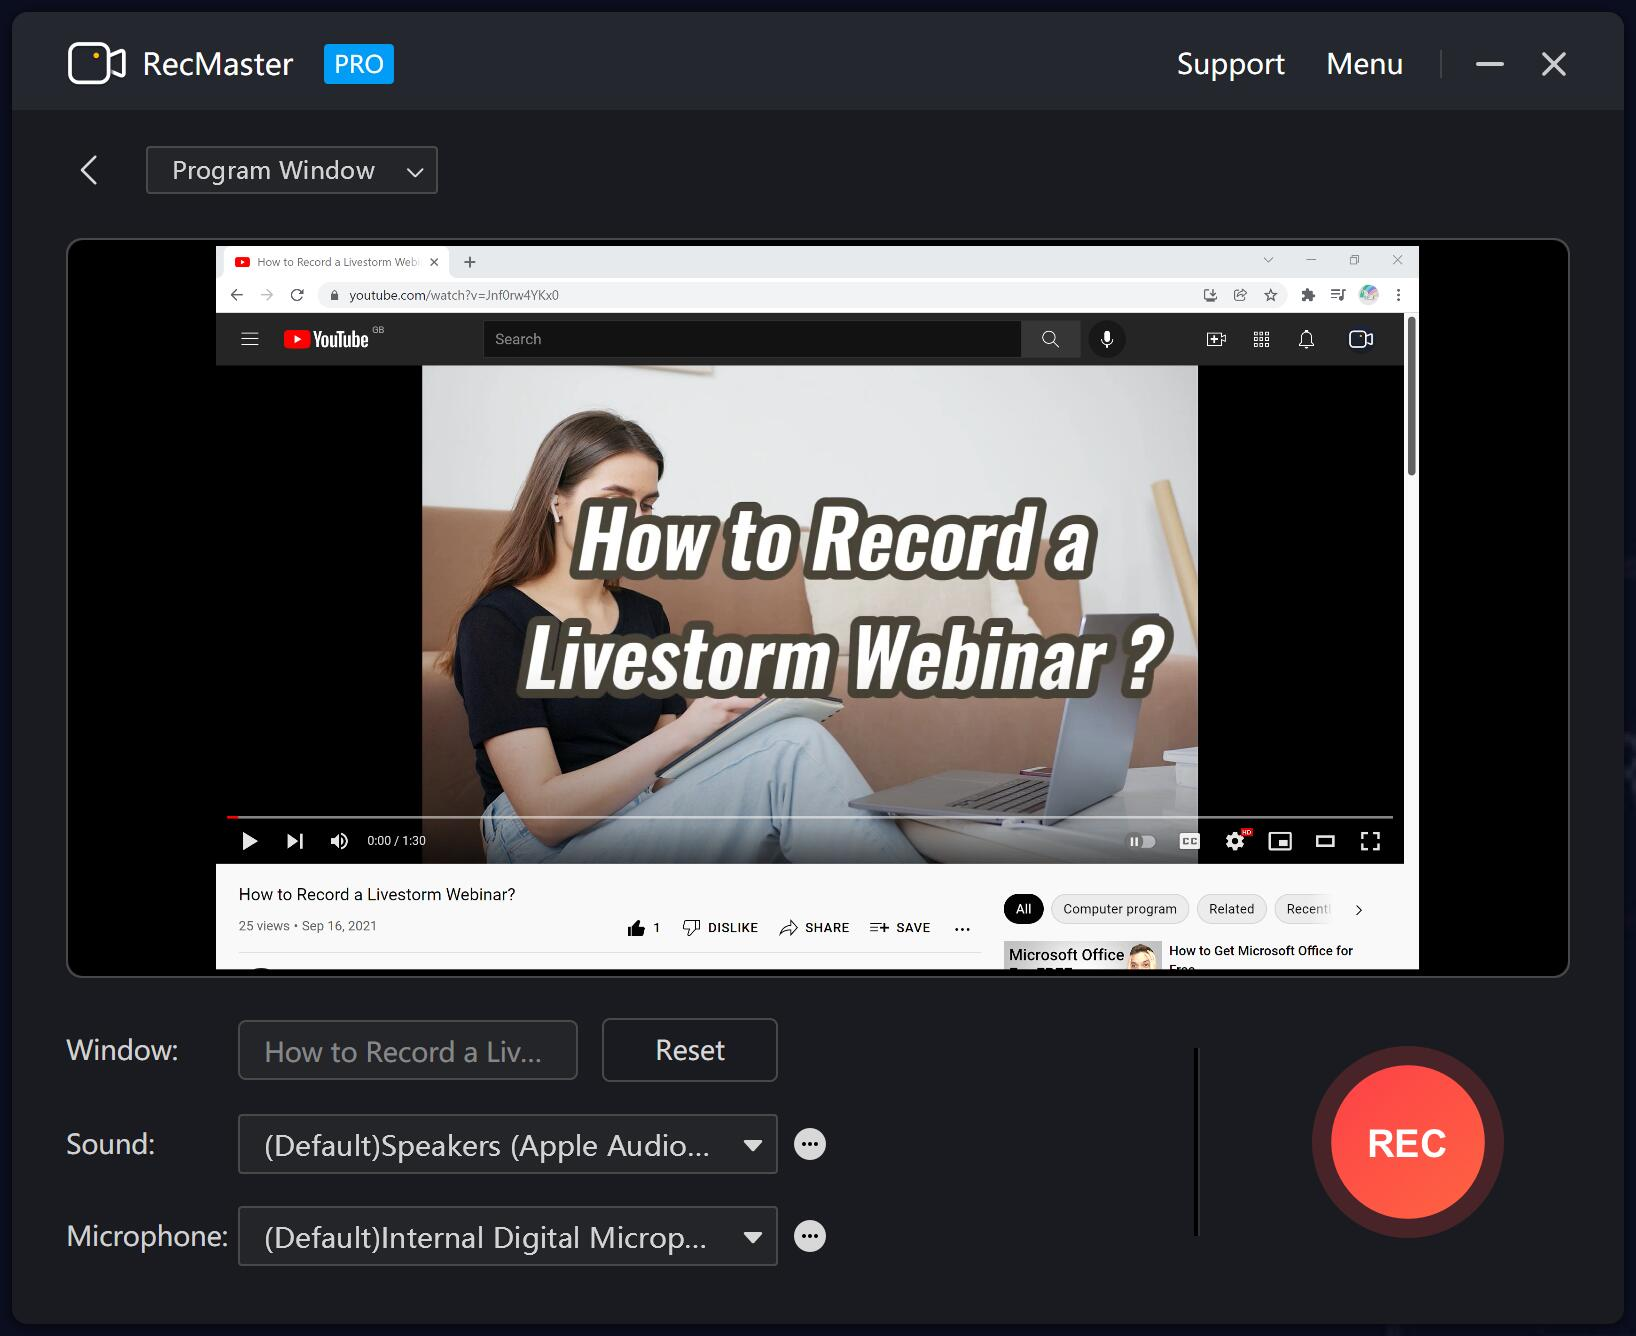
Task: Click Reset window button
Action: pos(690,1050)
